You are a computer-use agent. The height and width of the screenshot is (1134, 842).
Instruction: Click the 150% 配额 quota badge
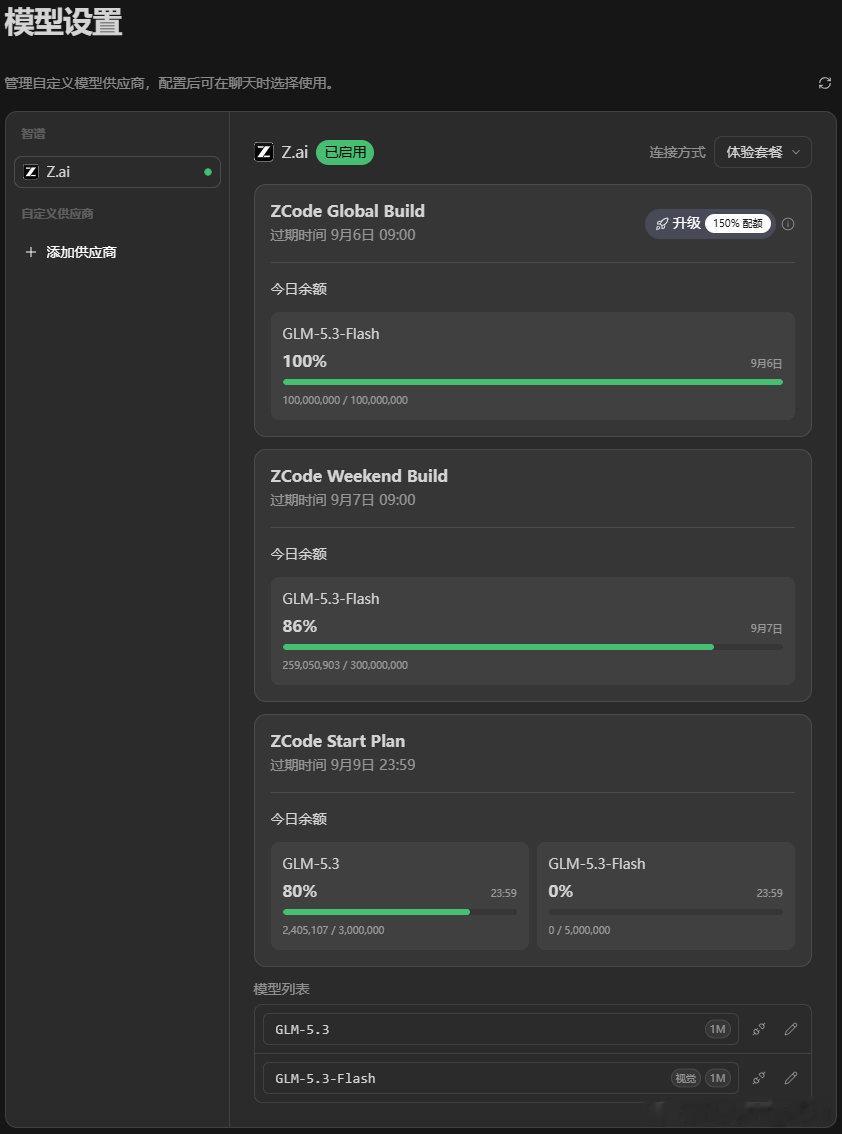tap(738, 223)
